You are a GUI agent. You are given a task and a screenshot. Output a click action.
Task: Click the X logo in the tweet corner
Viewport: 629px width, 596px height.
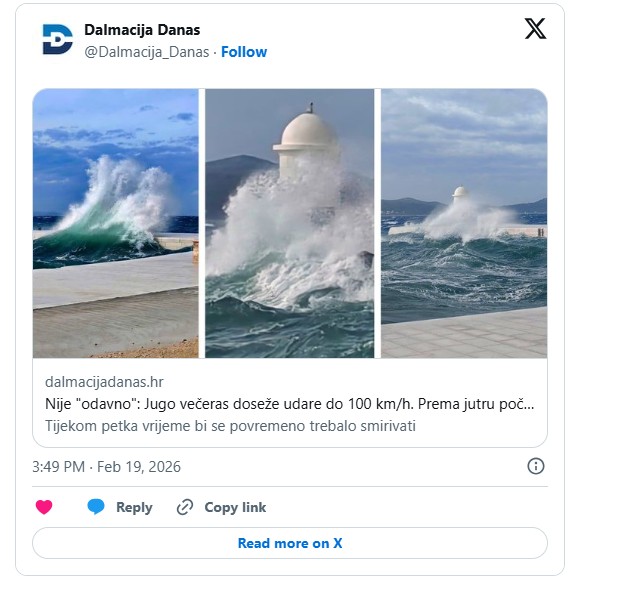pyautogui.click(x=535, y=30)
